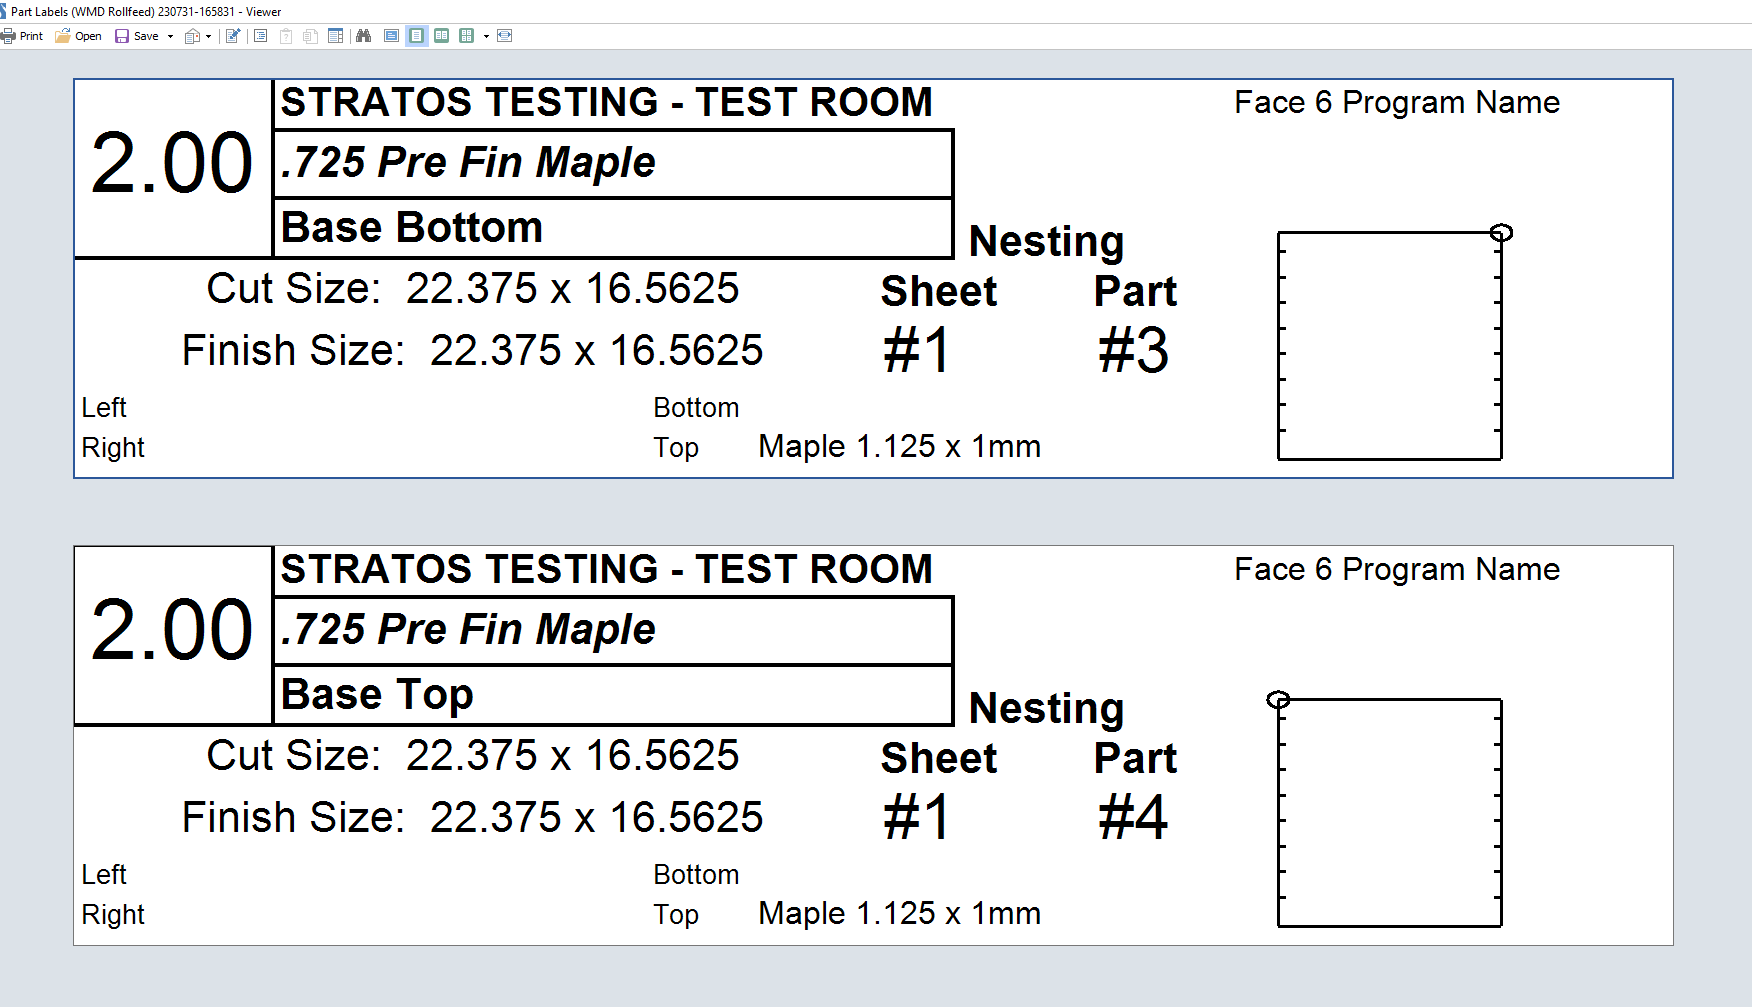Screen dimensions: 1752x1007
Task: Switch to full-width page view icon
Action: (x=391, y=36)
